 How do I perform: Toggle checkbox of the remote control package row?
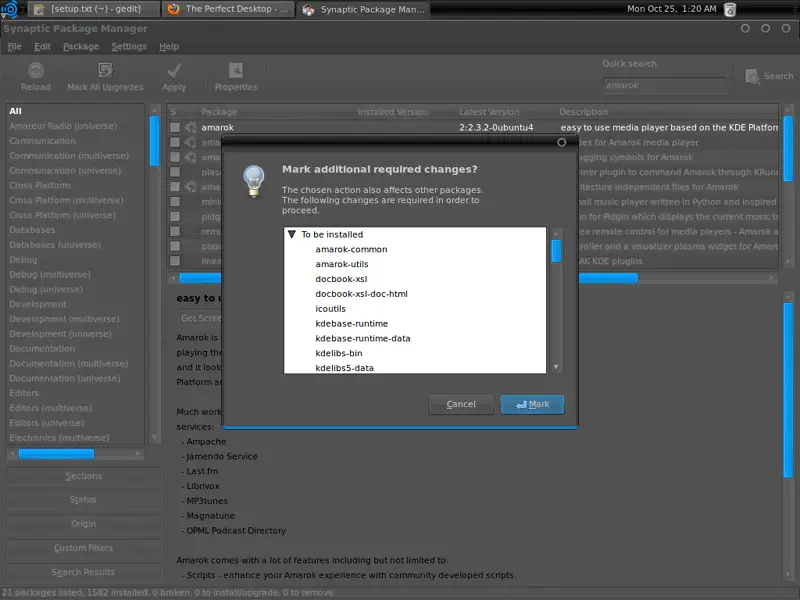coord(175,231)
